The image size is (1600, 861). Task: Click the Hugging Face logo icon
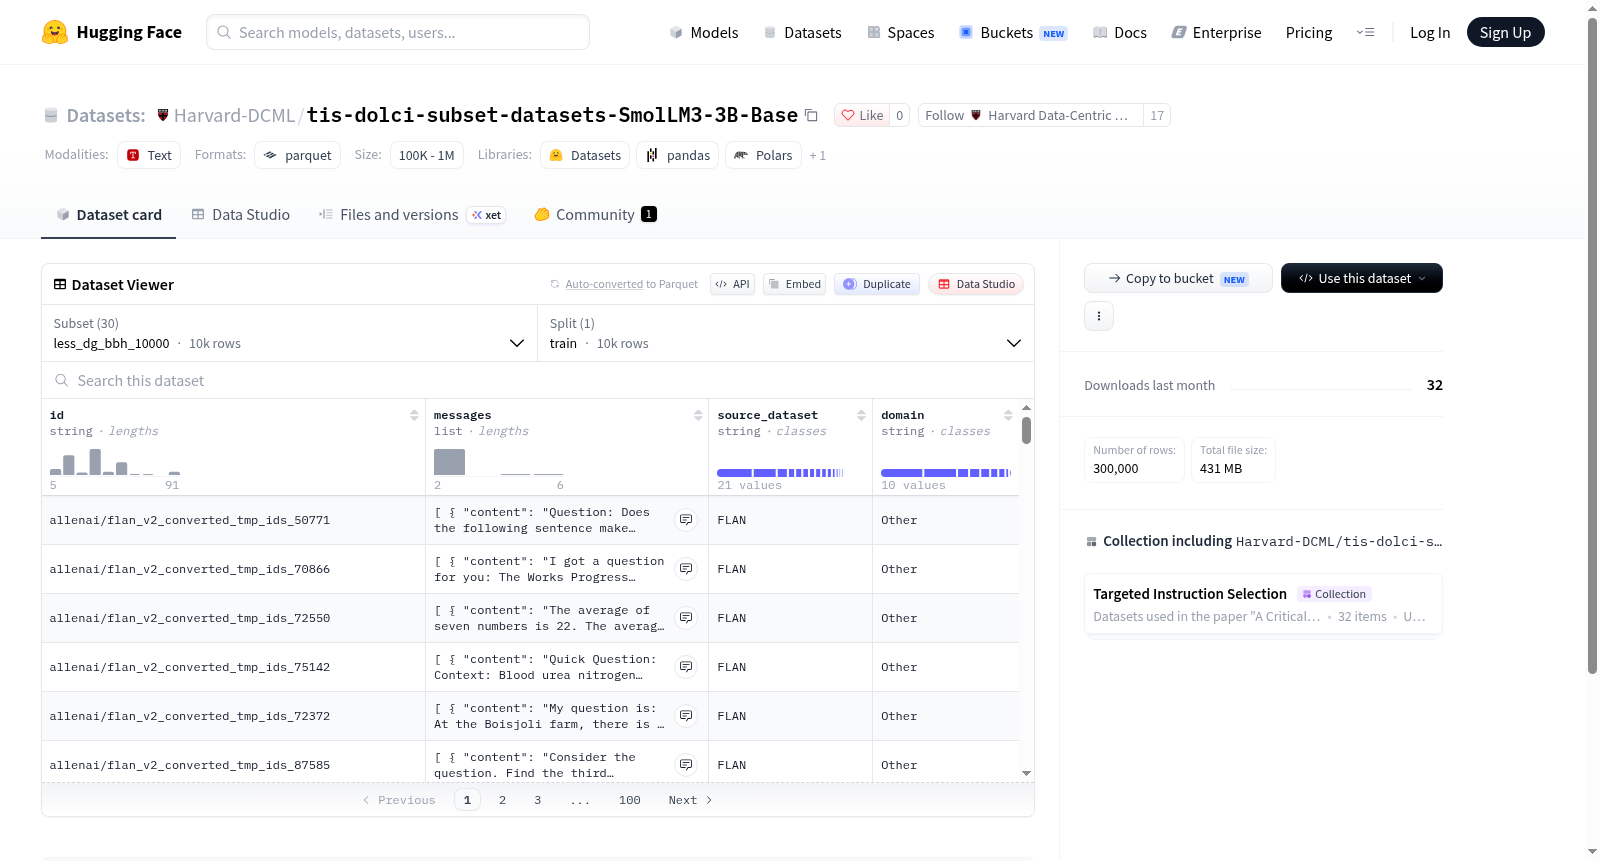pos(55,32)
